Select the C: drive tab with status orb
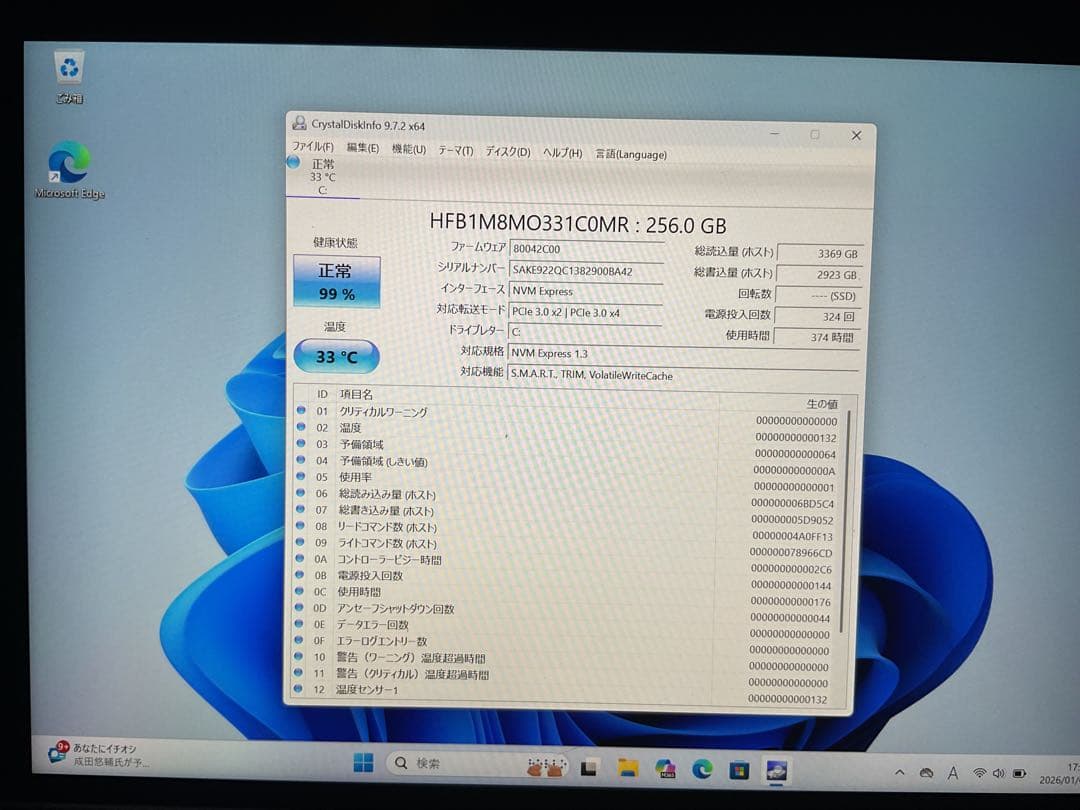 tap(322, 177)
